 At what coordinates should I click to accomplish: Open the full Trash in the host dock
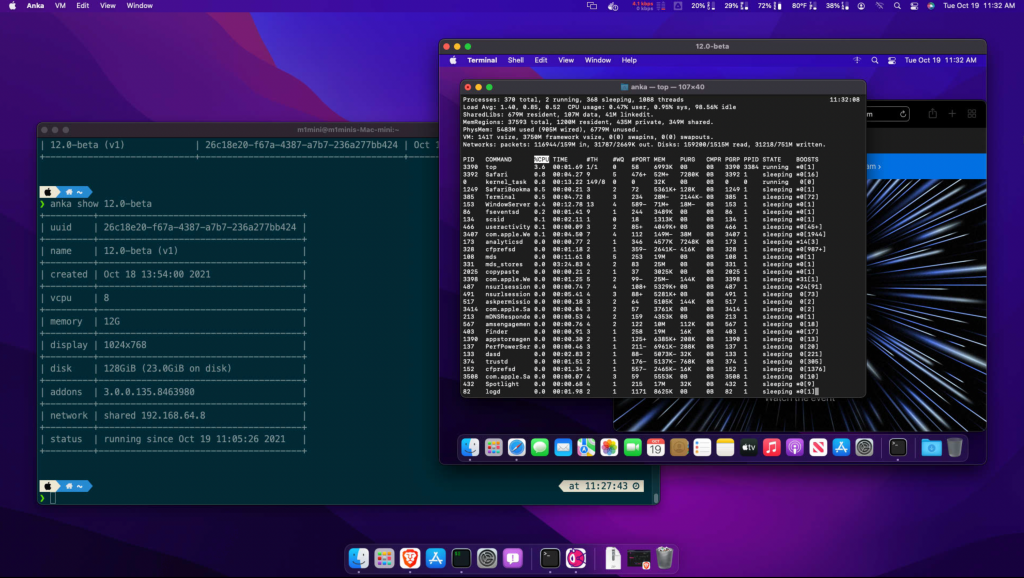tap(664, 558)
